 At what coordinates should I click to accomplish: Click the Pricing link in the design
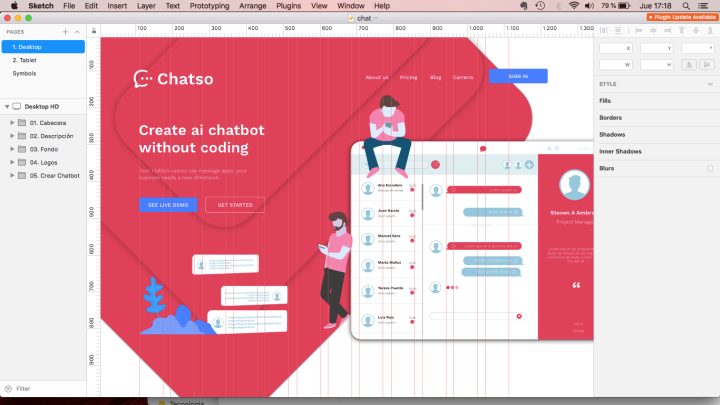tap(408, 77)
